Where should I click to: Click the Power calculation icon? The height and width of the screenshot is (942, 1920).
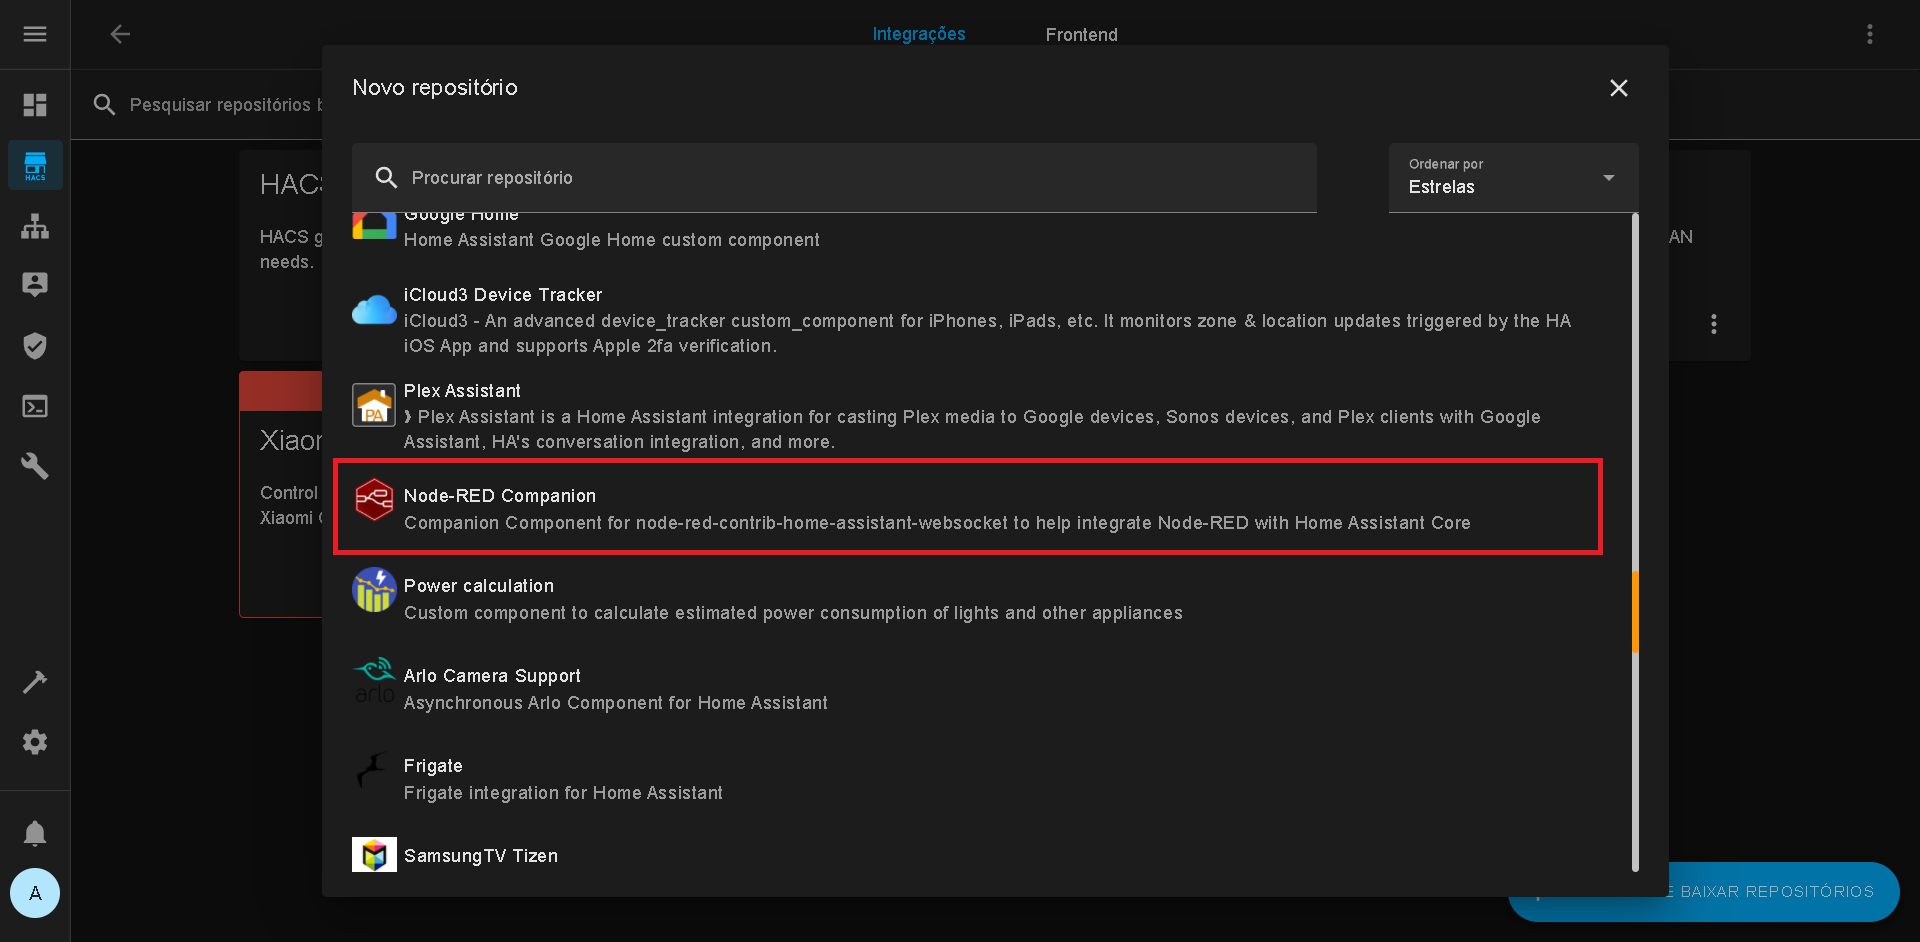[374, 590]
